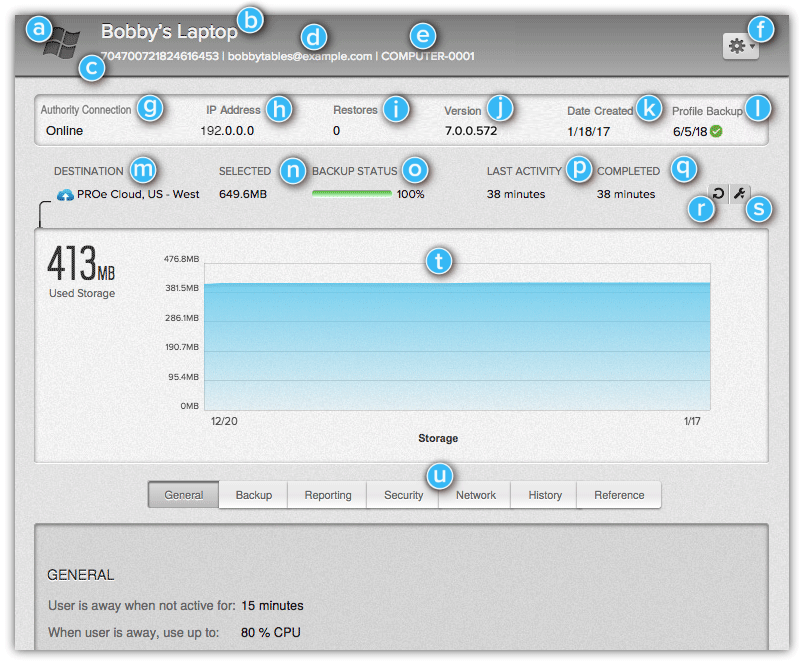Click the blue storage usage graph
Image resolution: width=804 pixels, height=665 pixels.
pyautogui.click(x=455, y=340)
